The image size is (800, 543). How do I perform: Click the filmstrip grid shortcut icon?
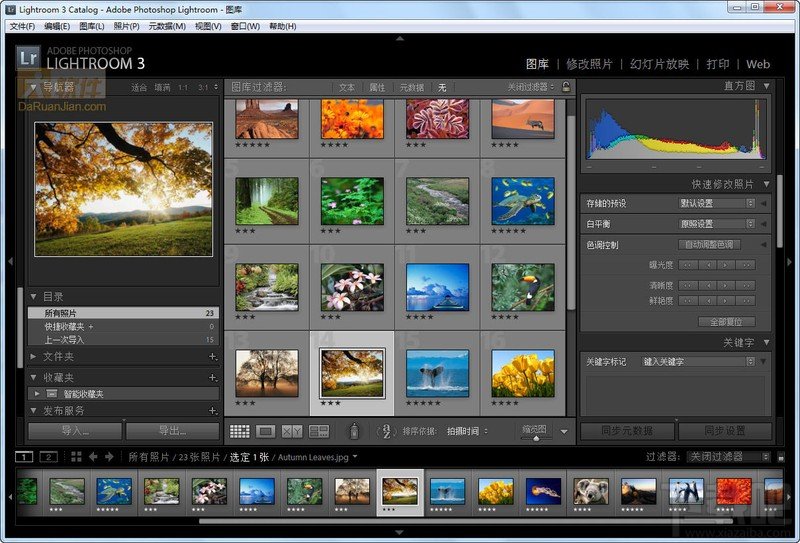[76, 457]
